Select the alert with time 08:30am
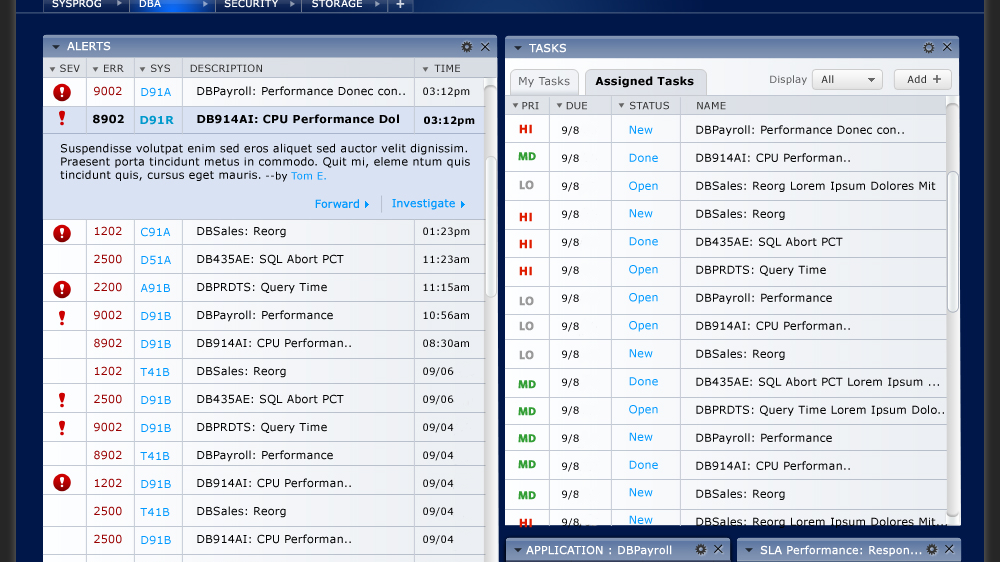 264,344
